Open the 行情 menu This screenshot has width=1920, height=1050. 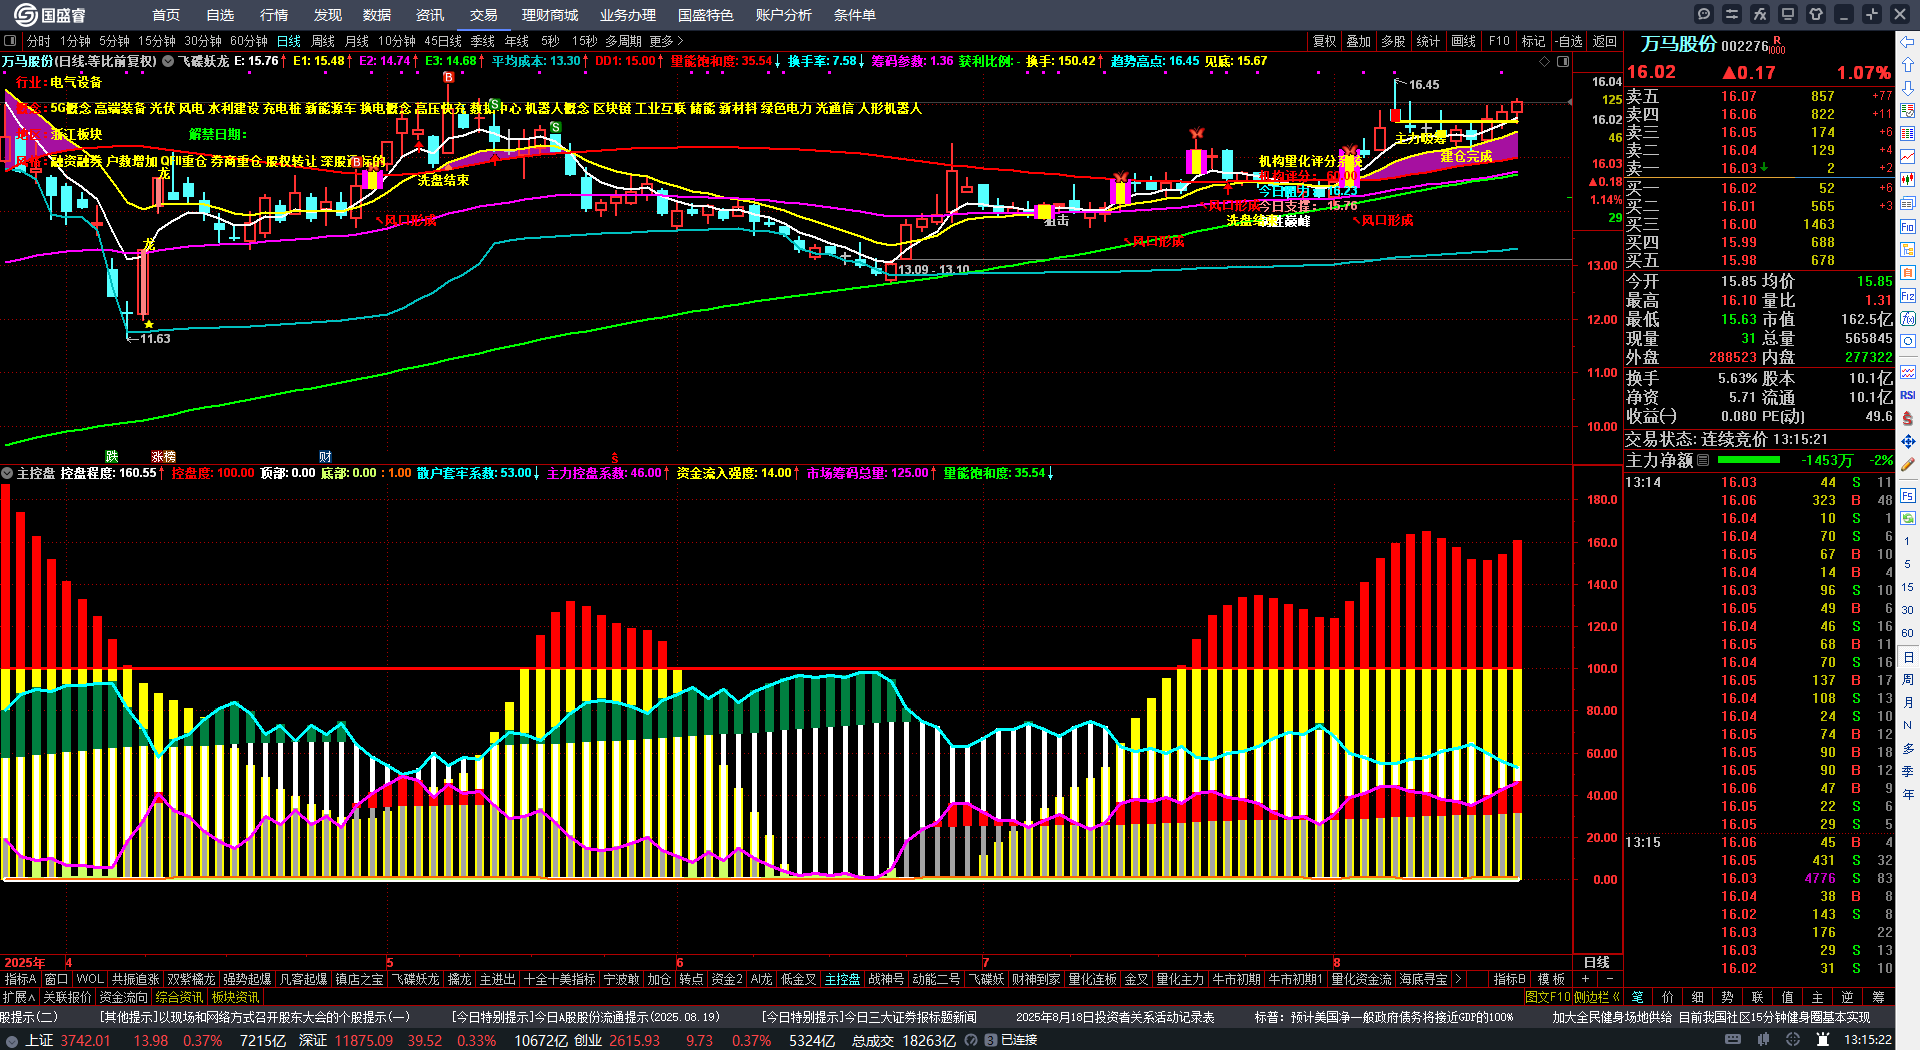pyautogui.click(x=274, y=15)
